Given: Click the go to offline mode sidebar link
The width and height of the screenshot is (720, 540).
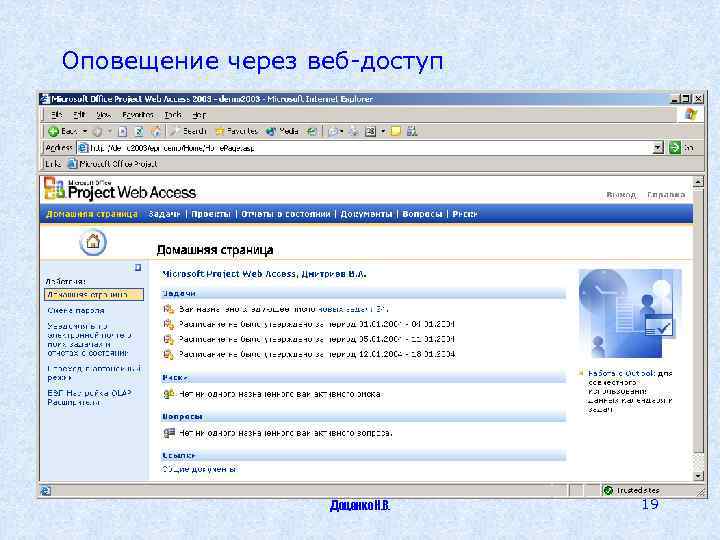Looking at the screenshot, I should tap(94, 373).
